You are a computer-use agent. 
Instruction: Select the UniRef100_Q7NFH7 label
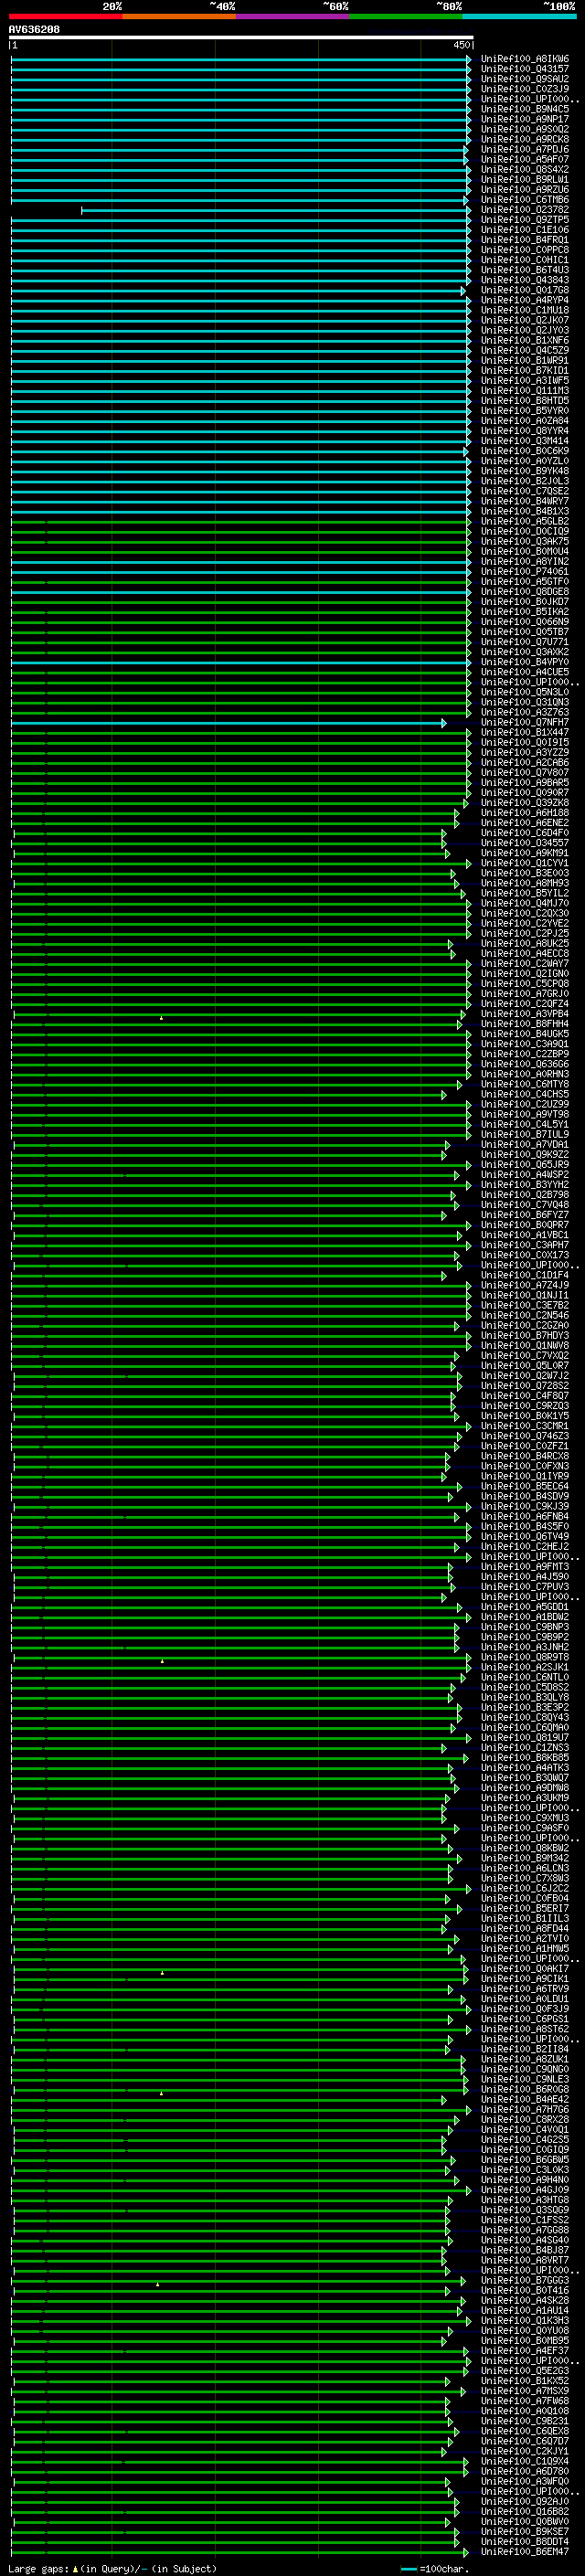click(524, 723)
